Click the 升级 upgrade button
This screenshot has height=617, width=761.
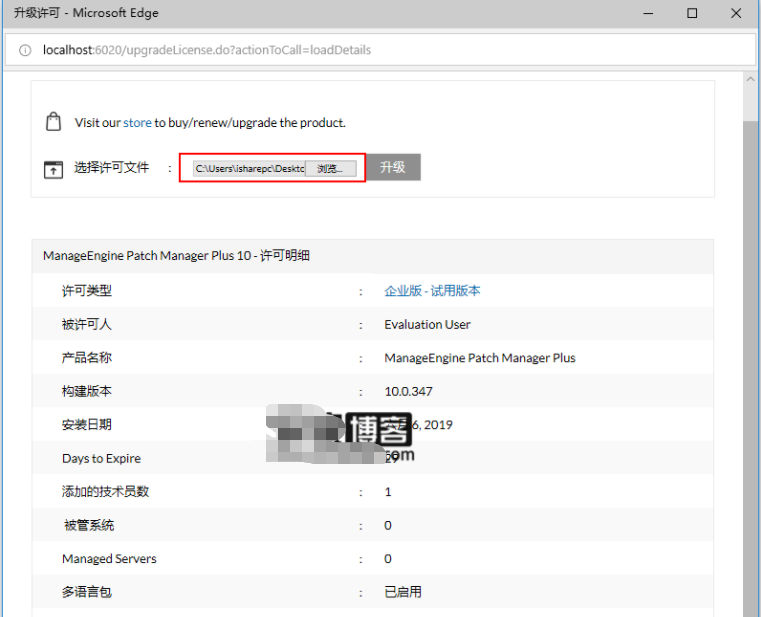pos(393,167)
